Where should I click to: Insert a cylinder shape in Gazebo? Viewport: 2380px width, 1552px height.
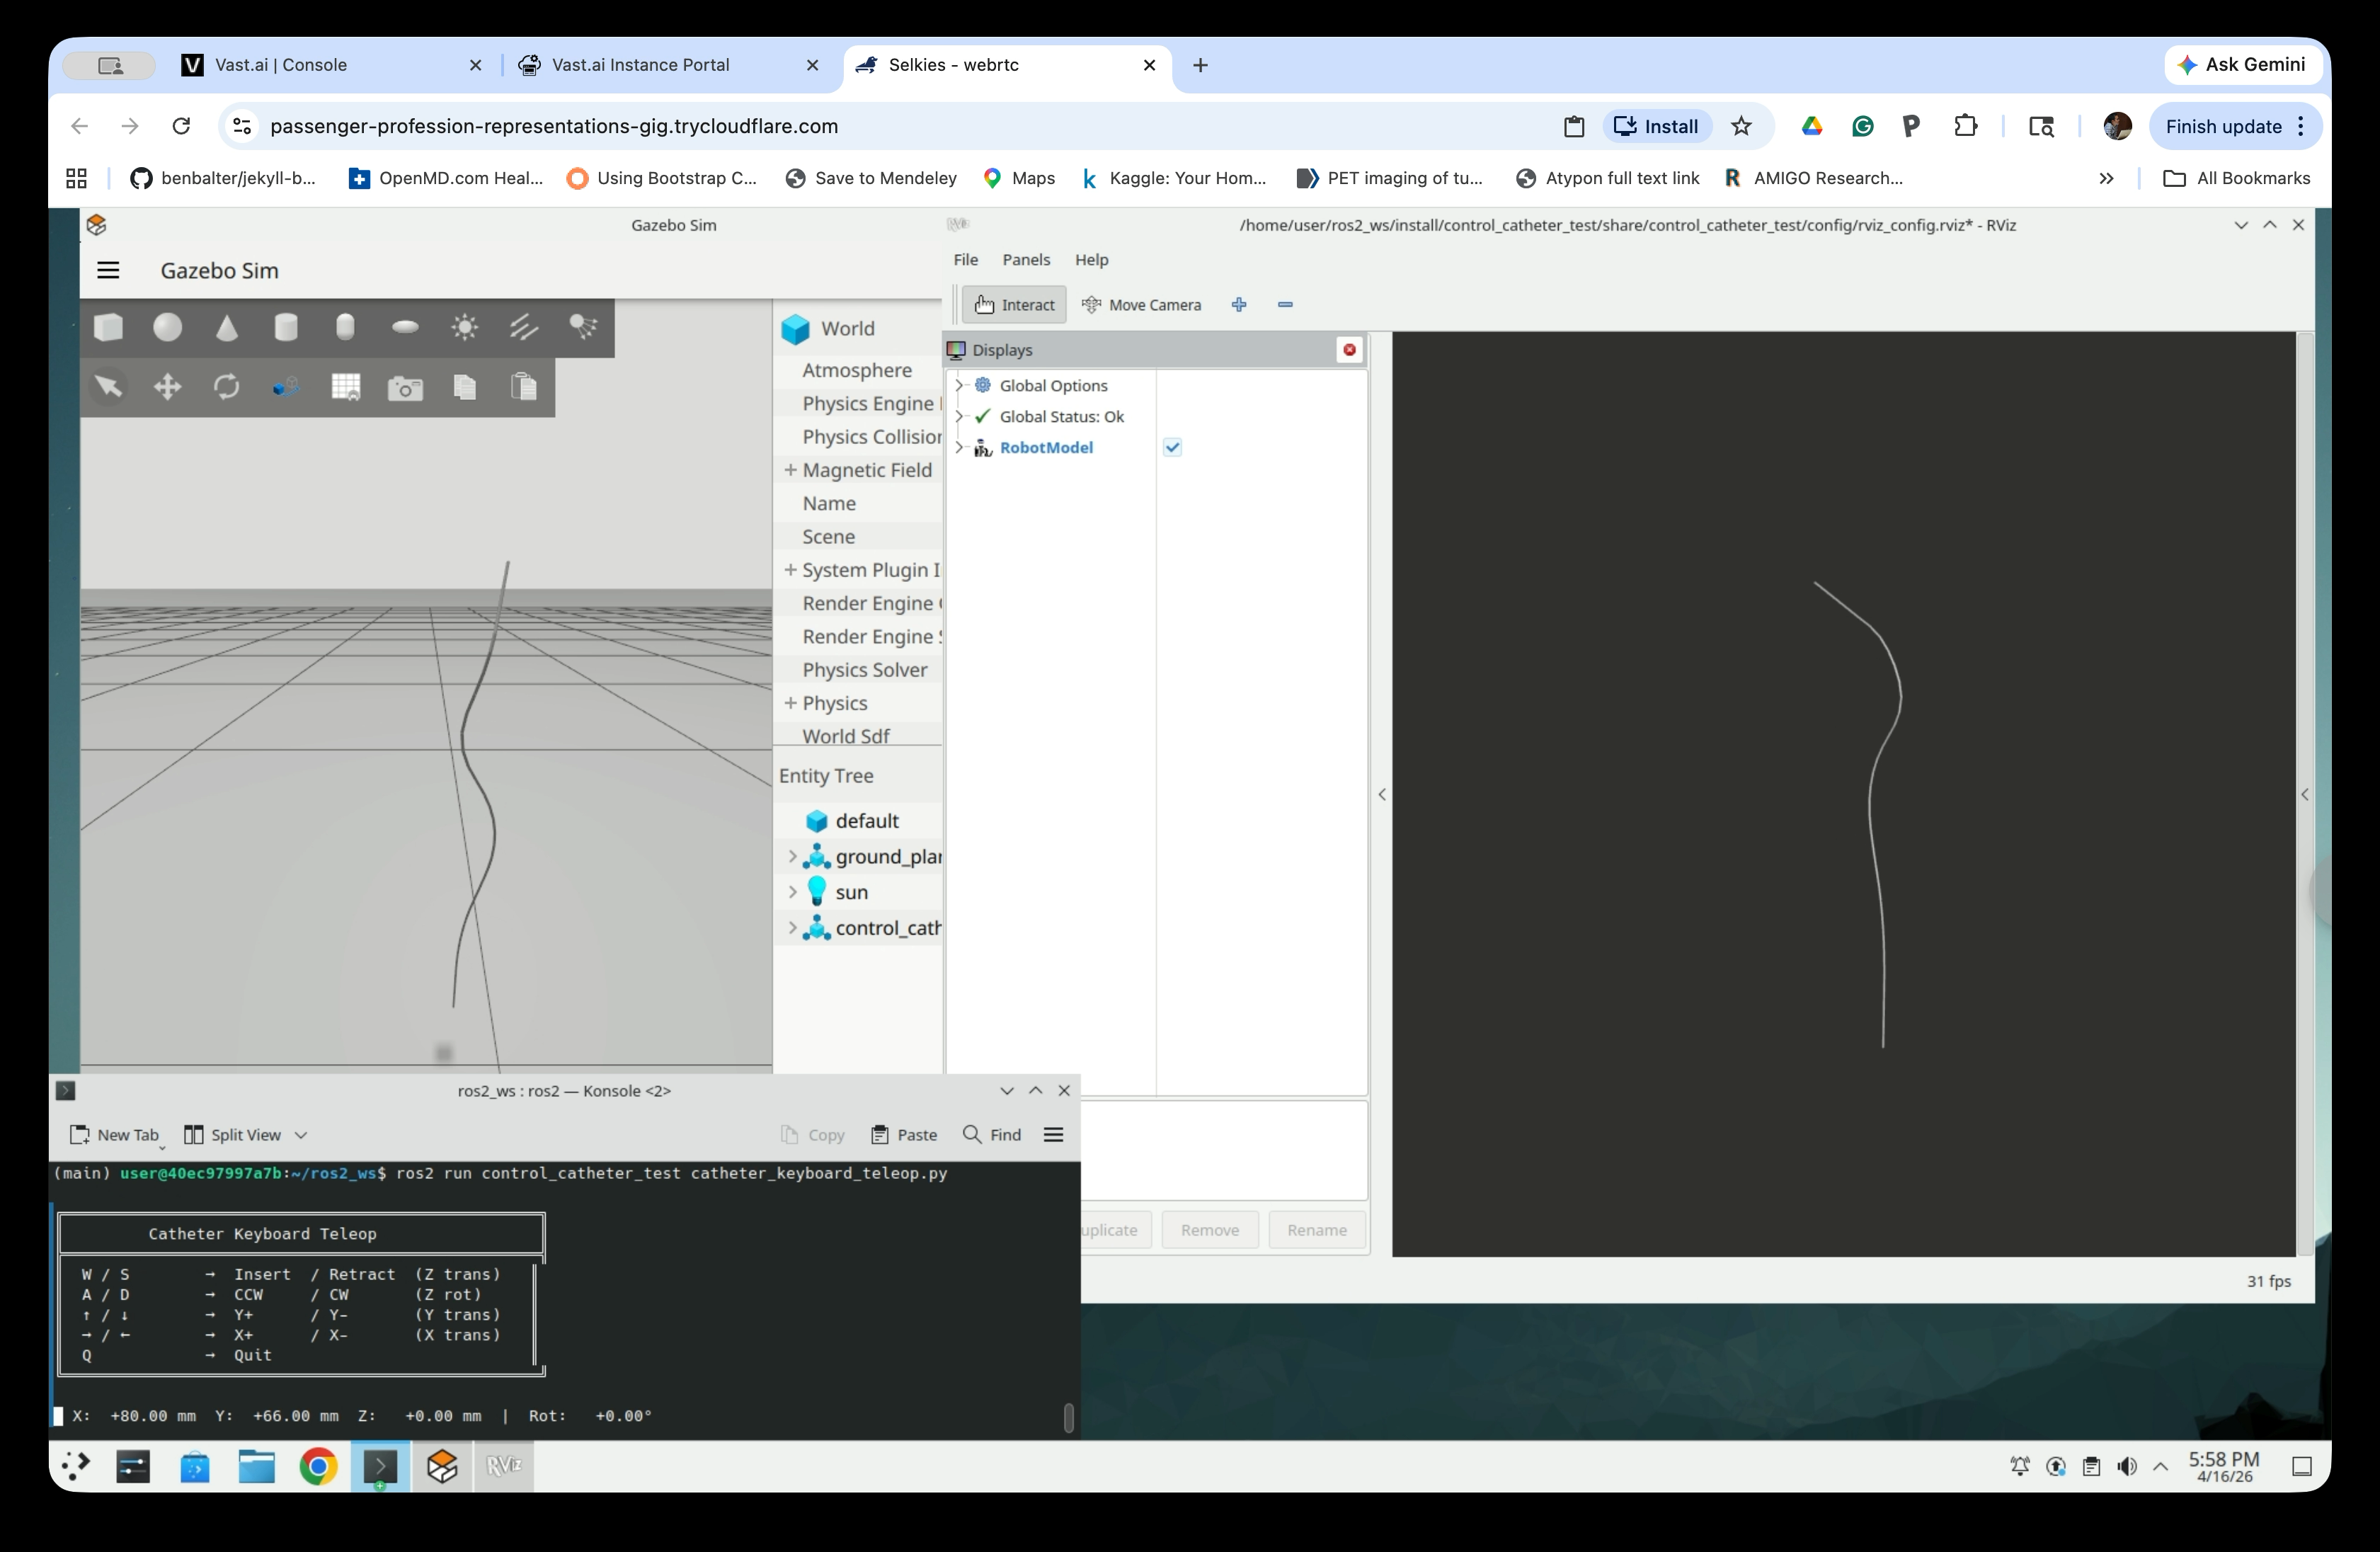[x=286, y=327]
